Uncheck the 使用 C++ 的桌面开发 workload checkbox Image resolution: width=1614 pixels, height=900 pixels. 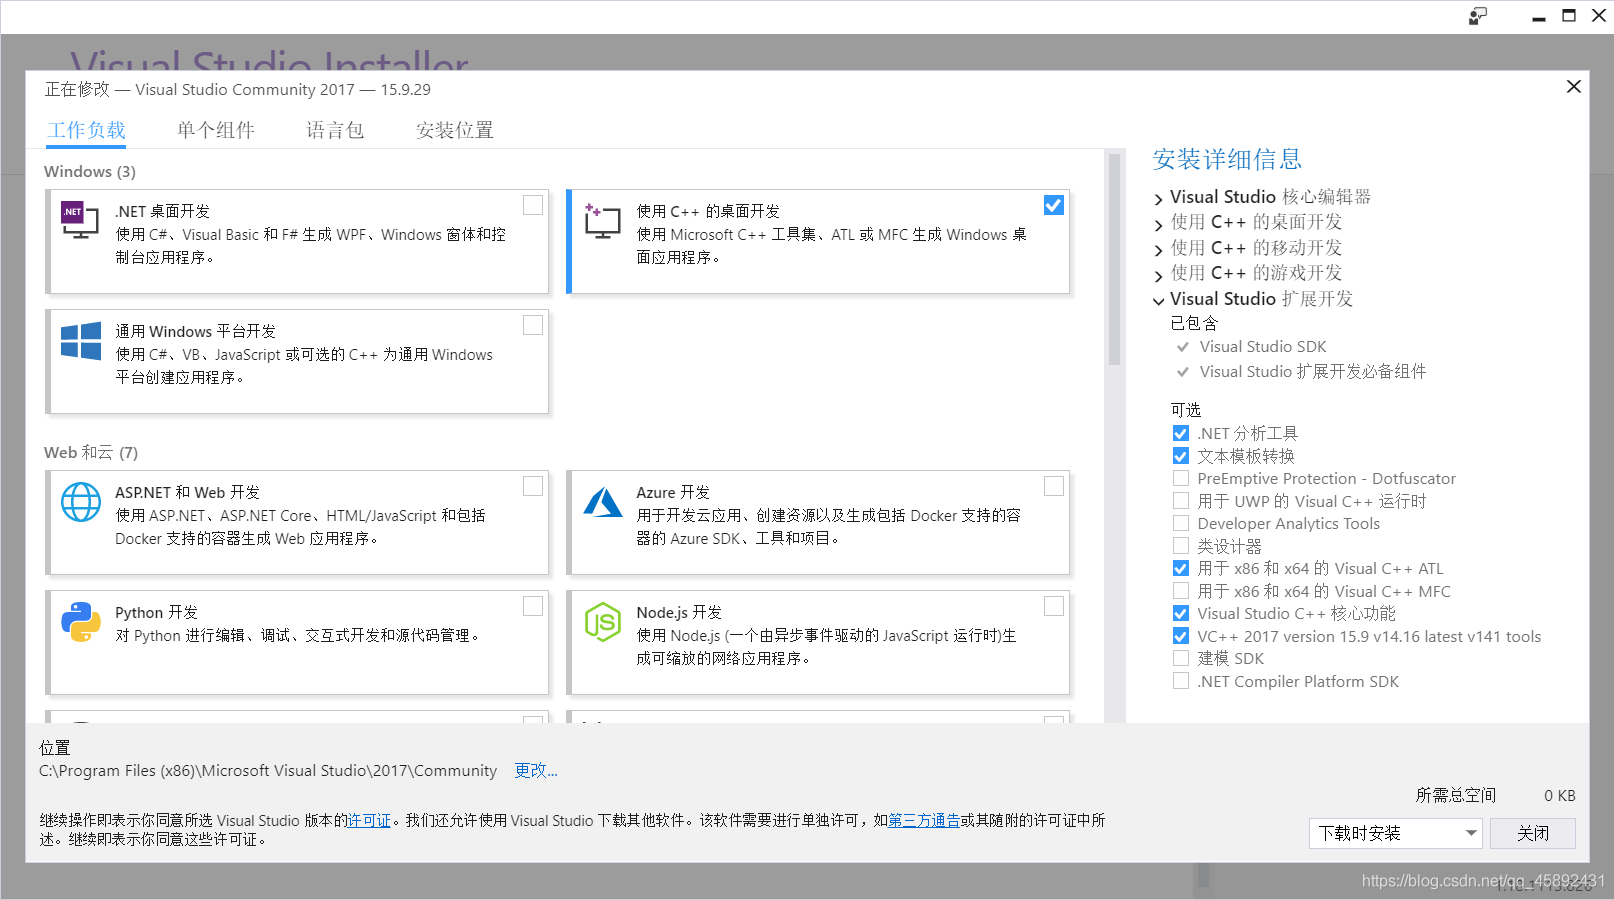click(1054, 205)
